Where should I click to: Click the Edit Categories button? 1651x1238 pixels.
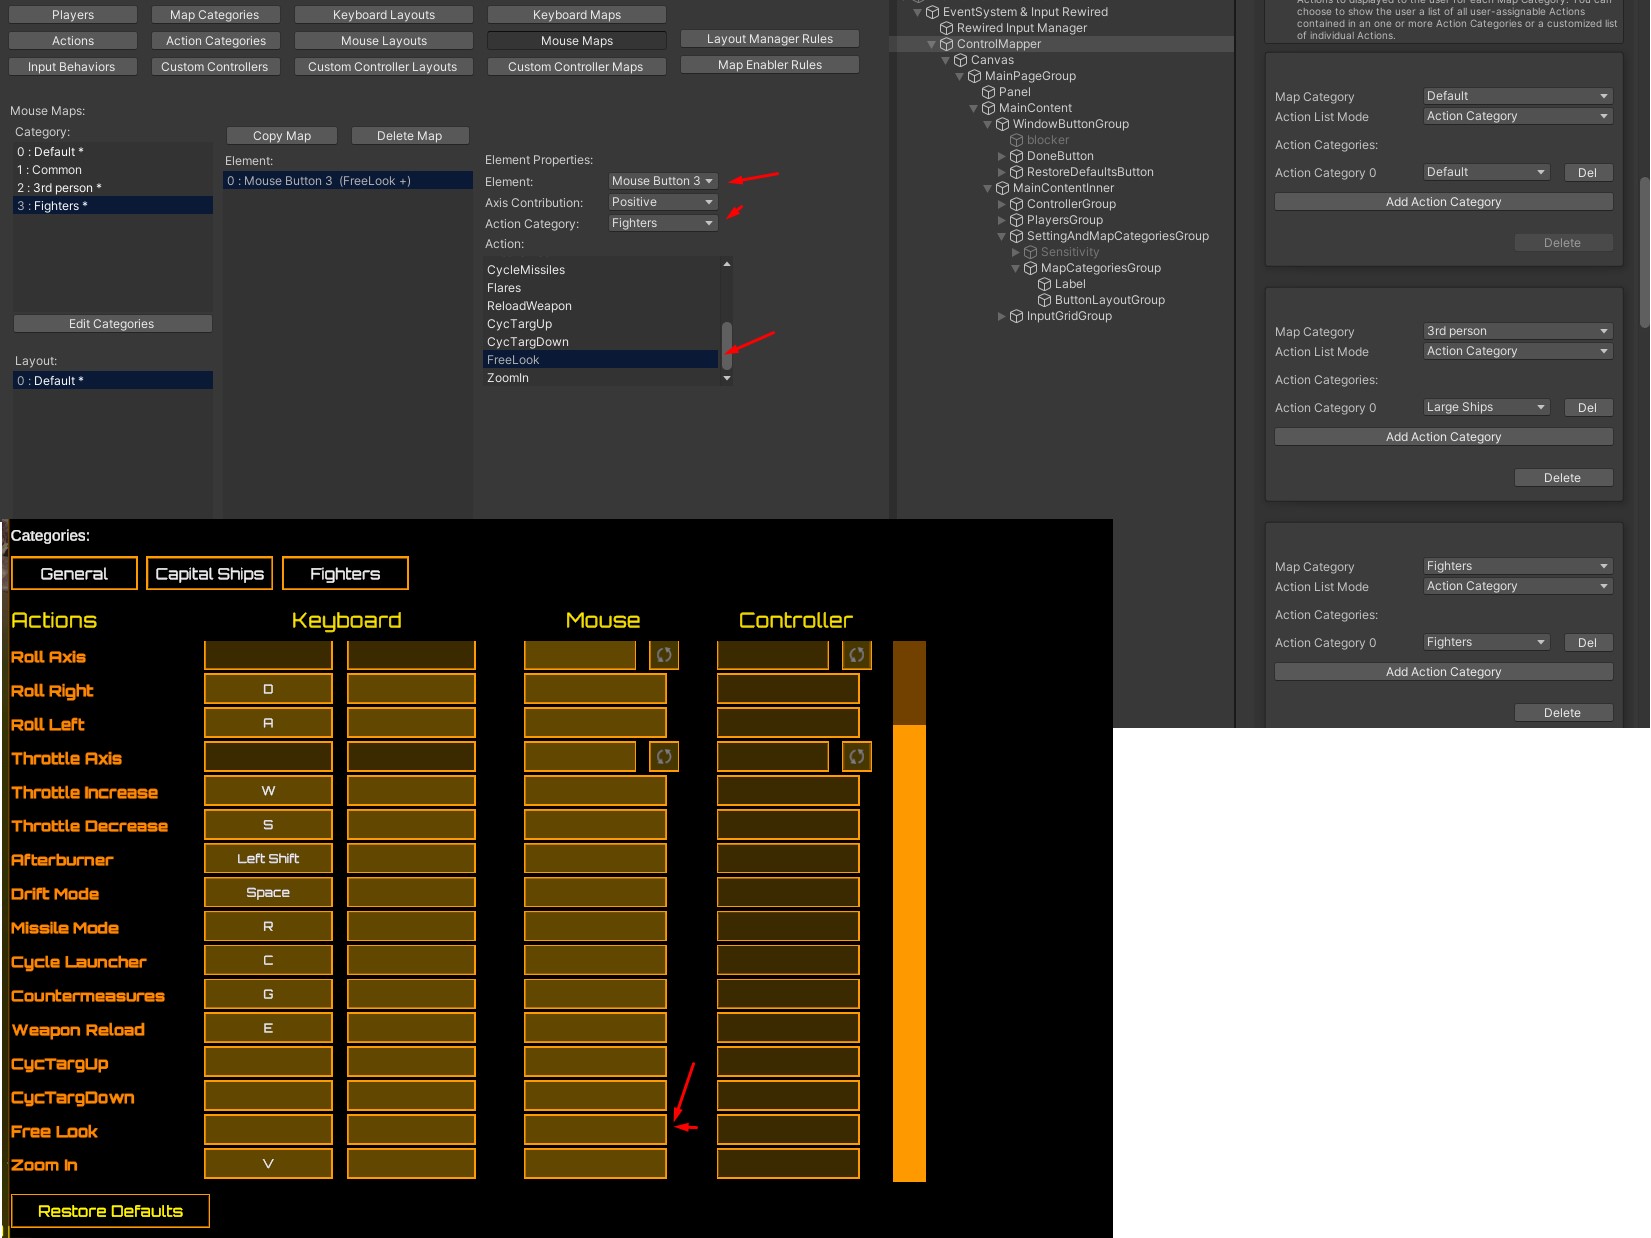(112, 323)
